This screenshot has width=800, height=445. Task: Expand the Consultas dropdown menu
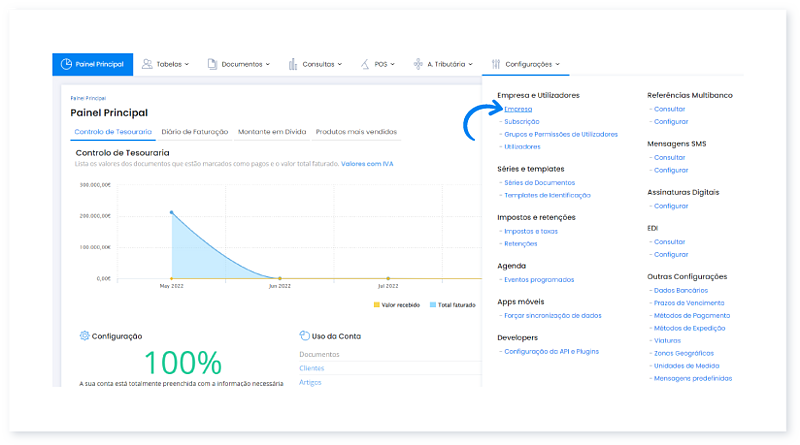340,65
